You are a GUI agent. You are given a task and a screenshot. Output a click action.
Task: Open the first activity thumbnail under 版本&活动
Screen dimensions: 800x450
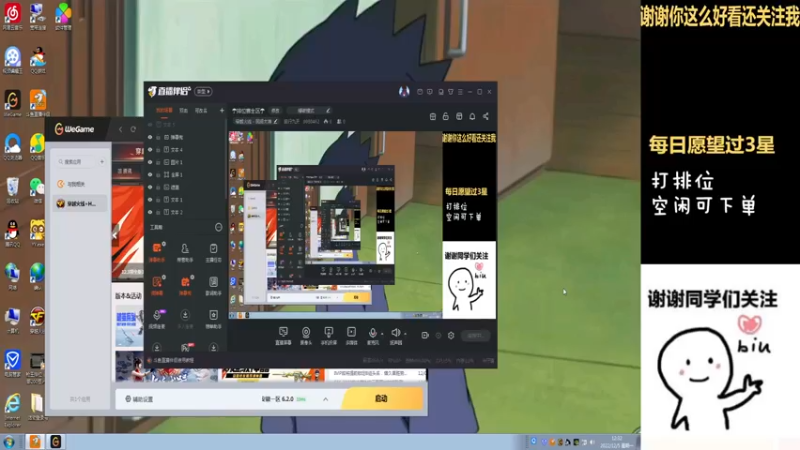129,327
